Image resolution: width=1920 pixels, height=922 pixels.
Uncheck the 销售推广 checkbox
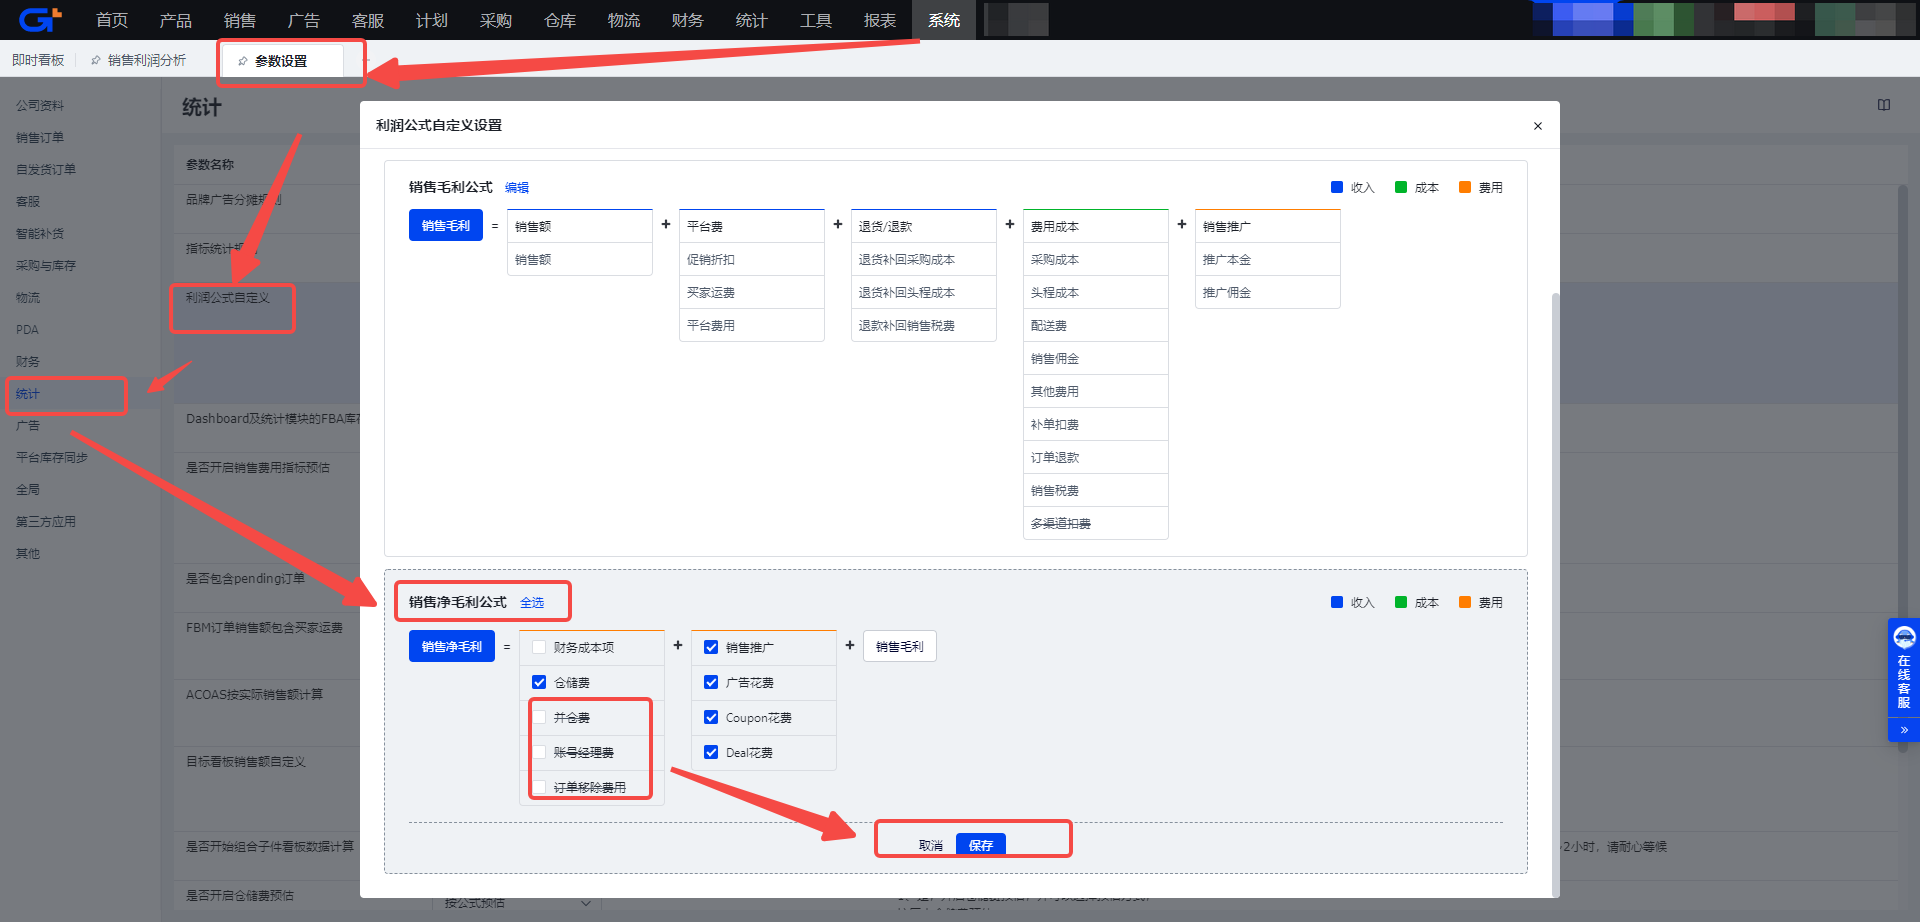click(x=711, y=647)
